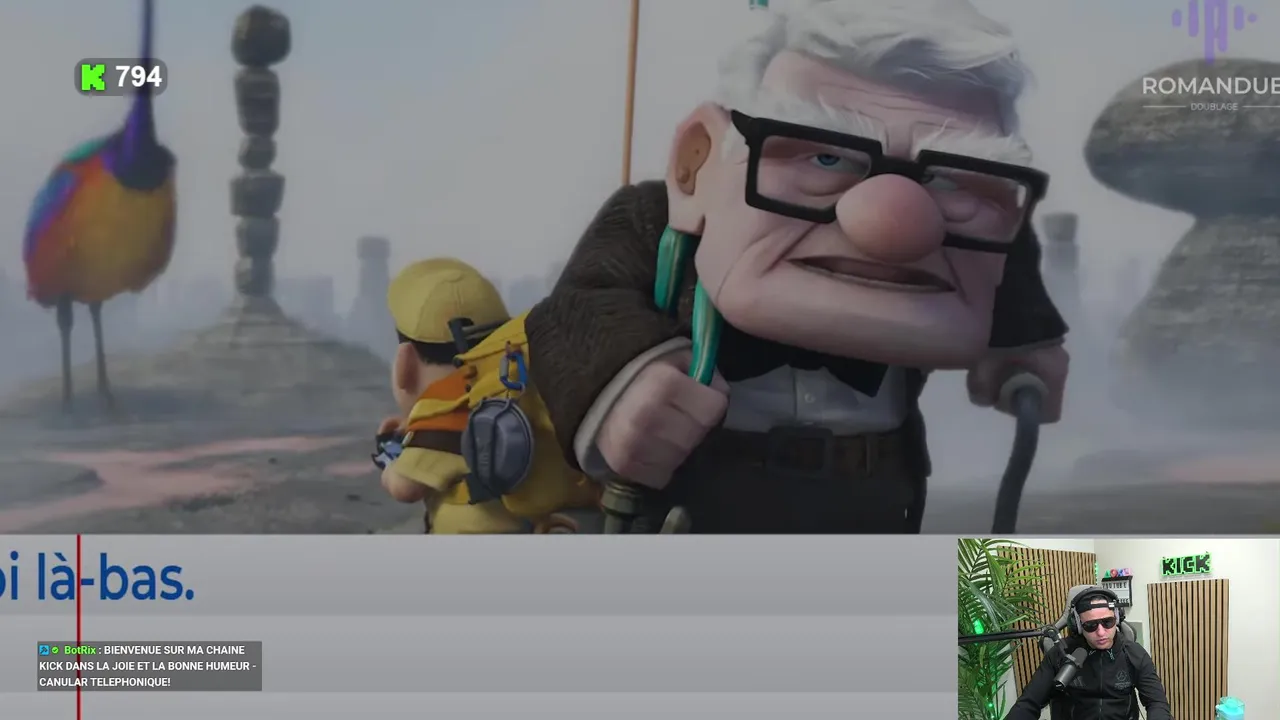Viewport: 1280px width, 720px height.
Task: Click the green Kick viewer count icon
Action: pyautogui.click(x=93, y=77)
